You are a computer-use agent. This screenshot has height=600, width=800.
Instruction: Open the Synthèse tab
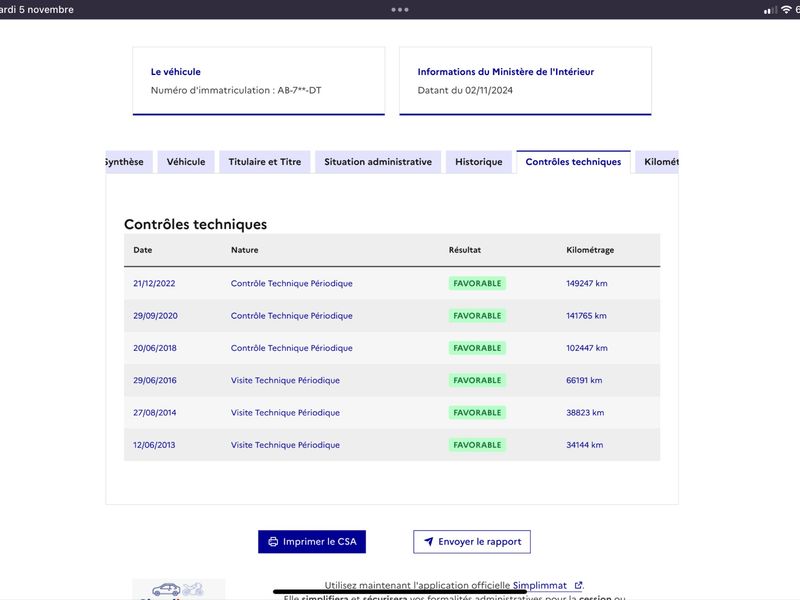point(129,162)
